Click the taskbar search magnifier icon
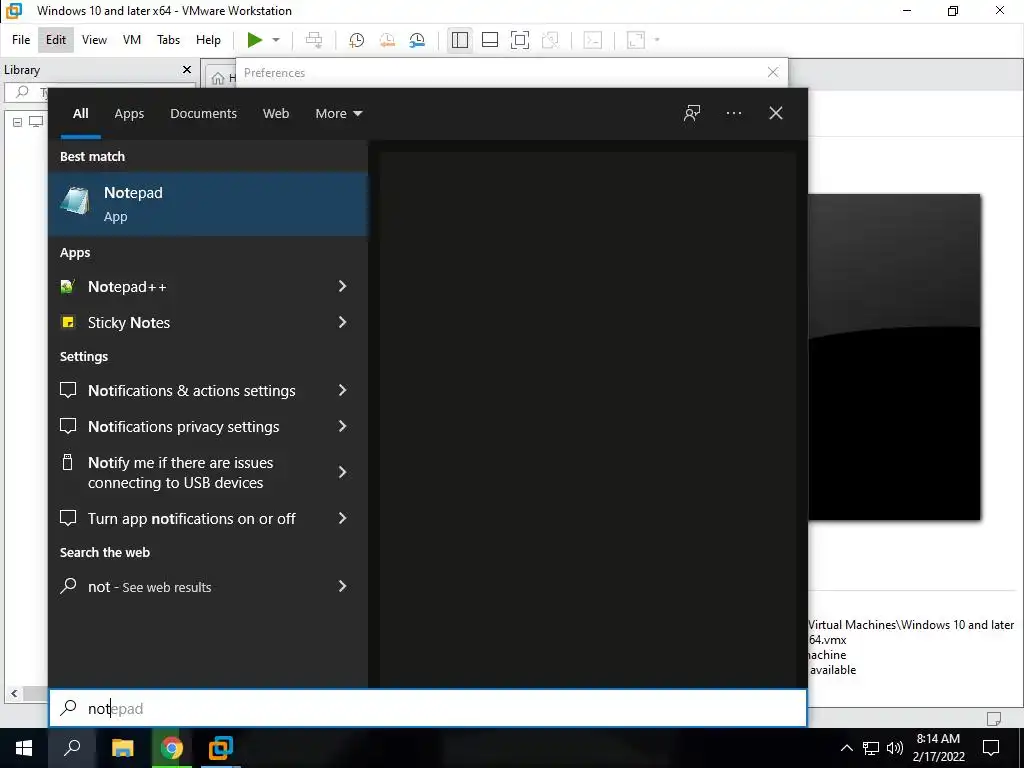 click(x=72, y=748)
